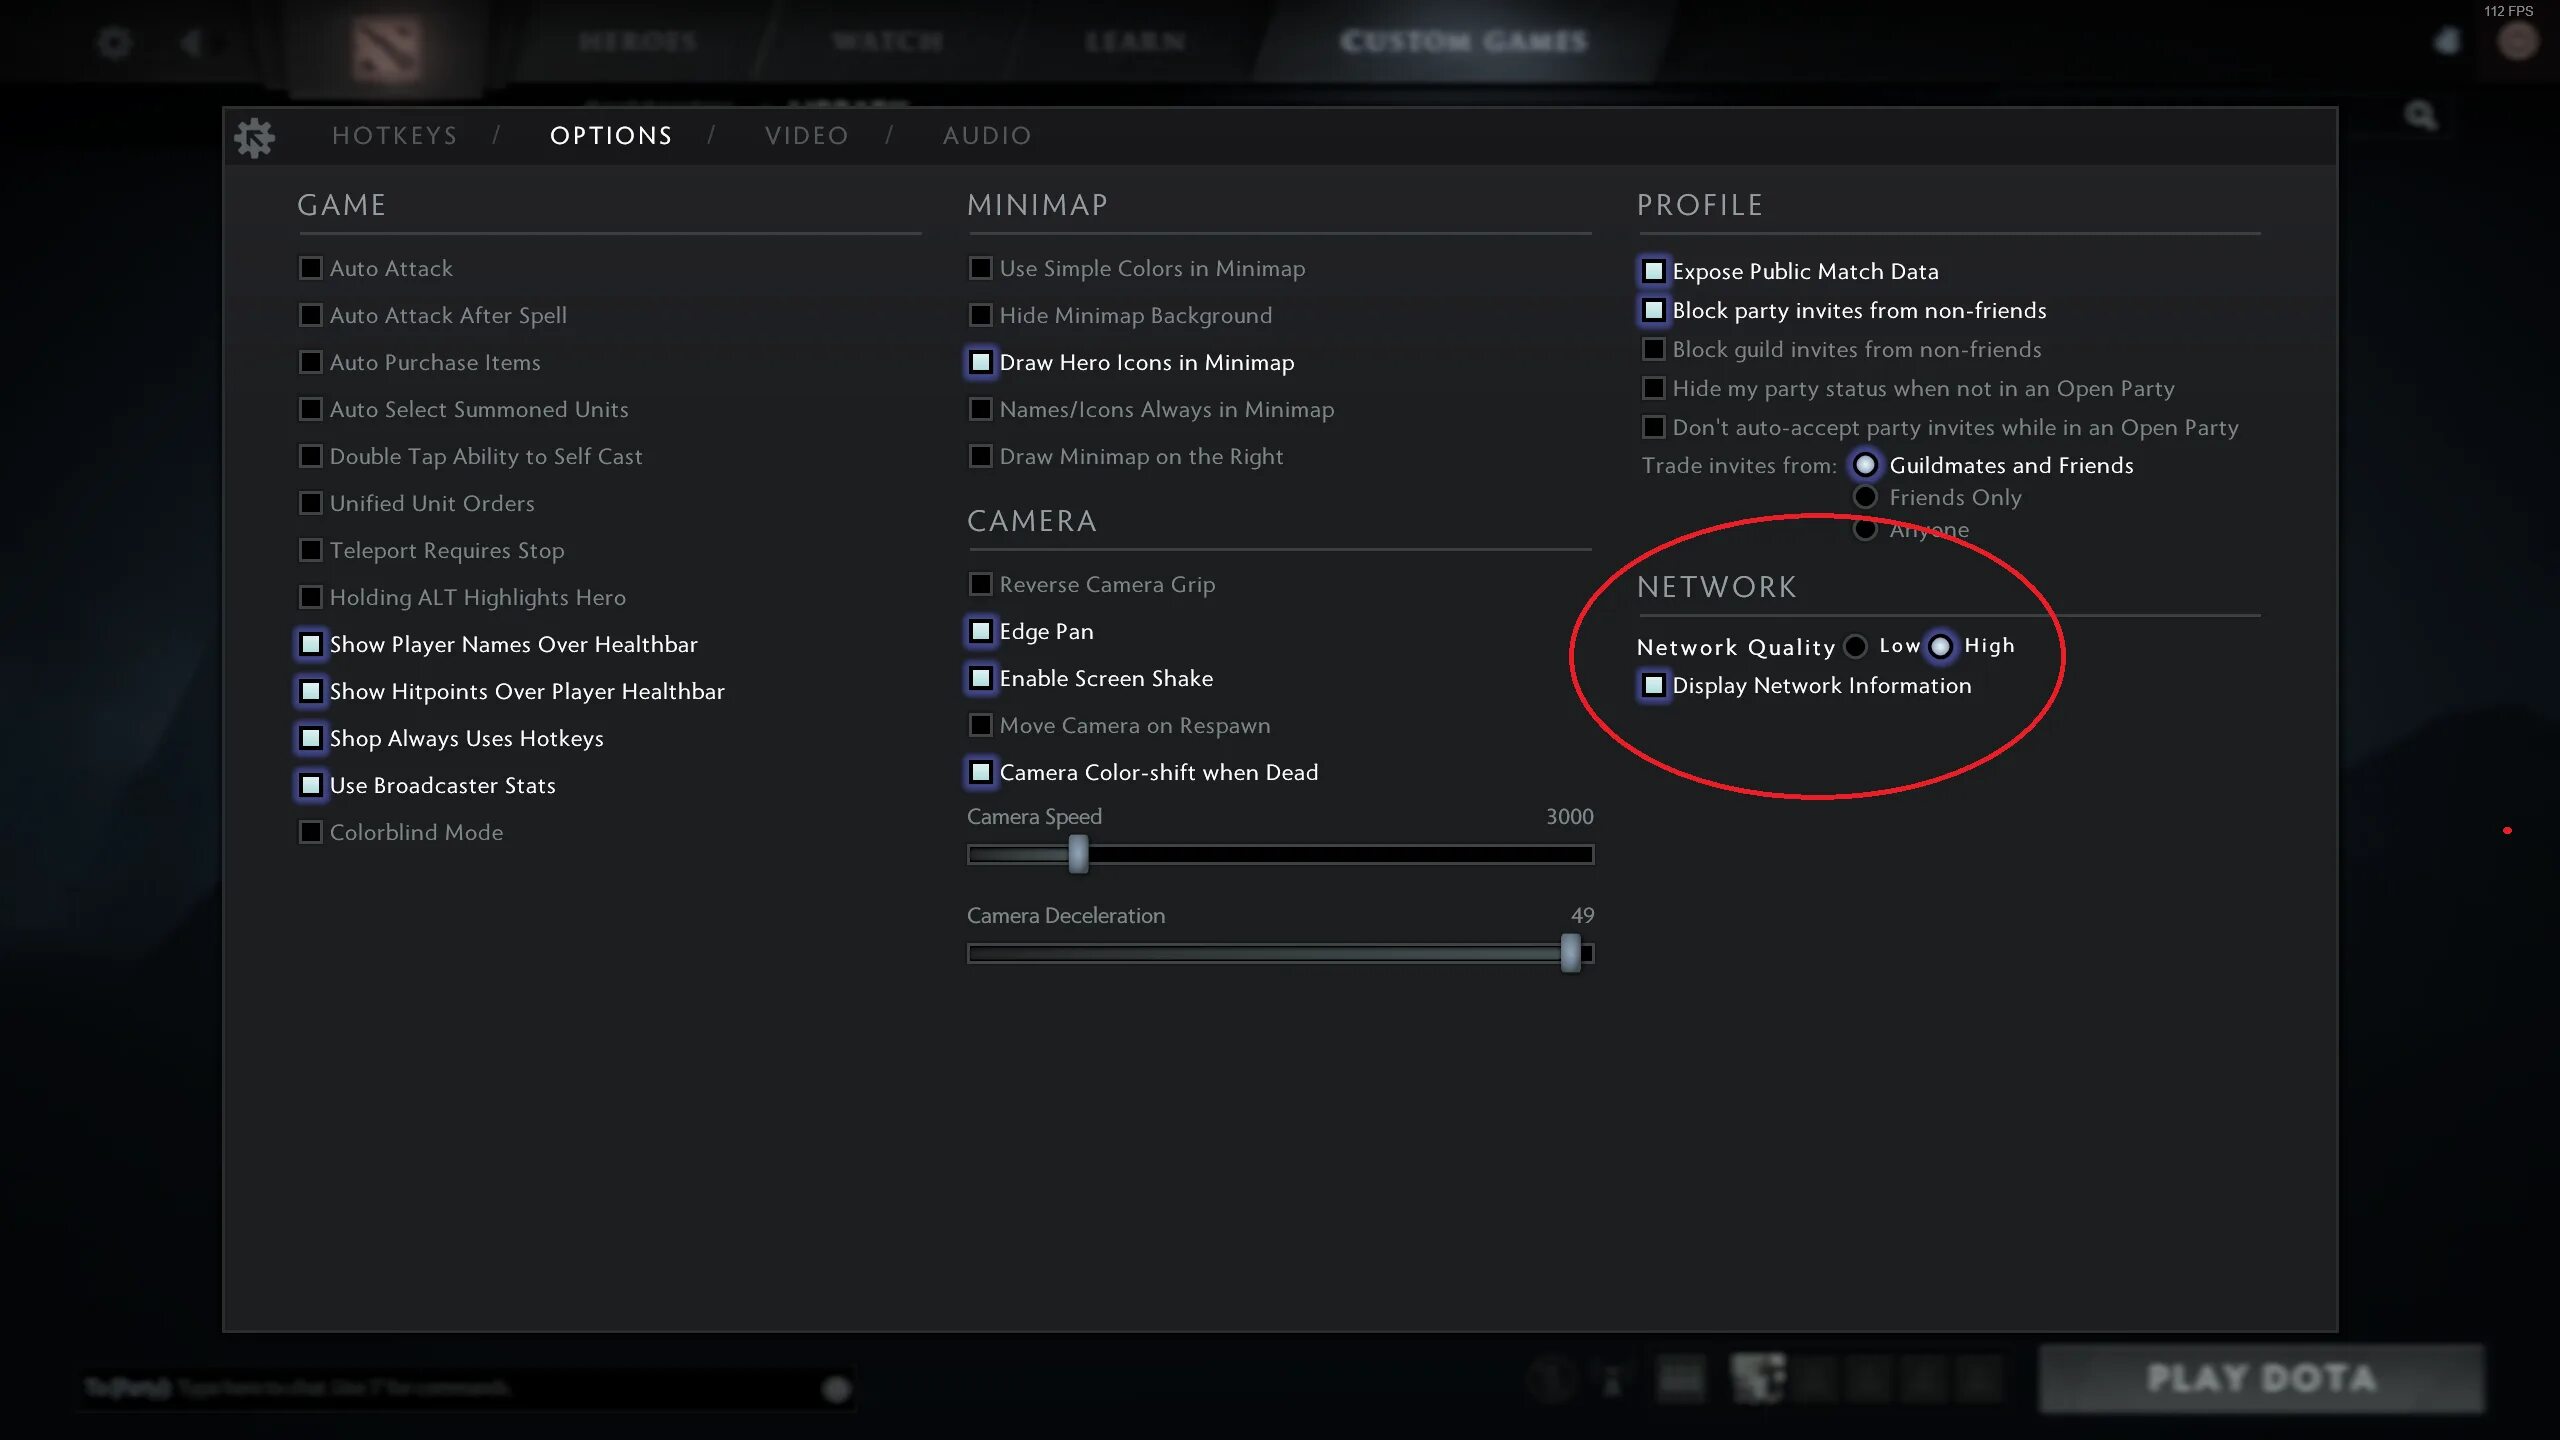Screen dimensions: 2560x1440
Task: Open the Video settings tab
Action: click(x=806, y=136)
